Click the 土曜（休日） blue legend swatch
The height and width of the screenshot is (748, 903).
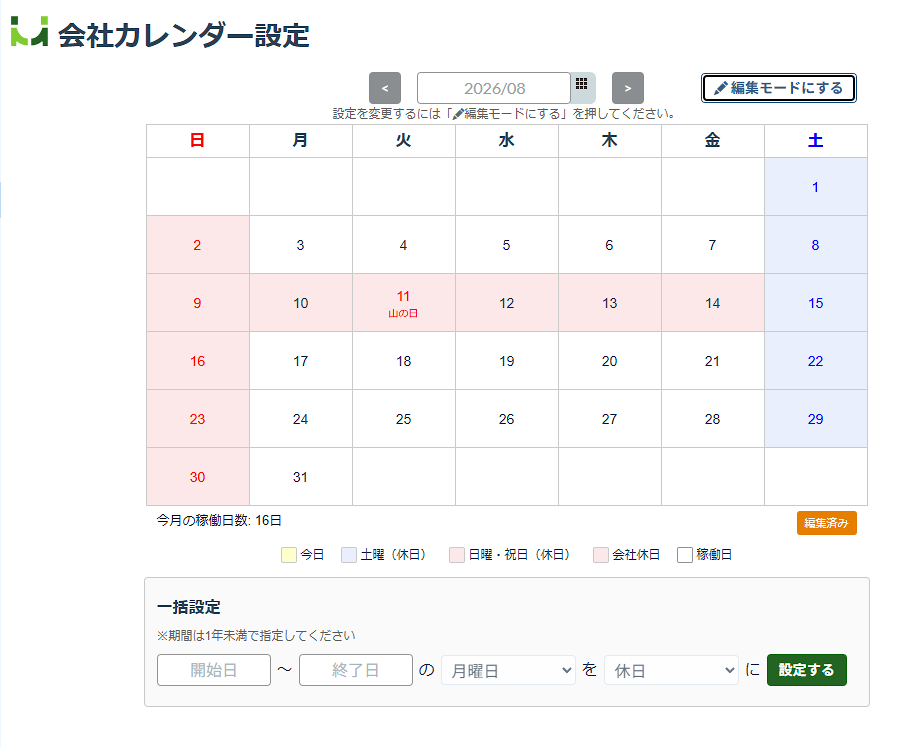[349, 555]
